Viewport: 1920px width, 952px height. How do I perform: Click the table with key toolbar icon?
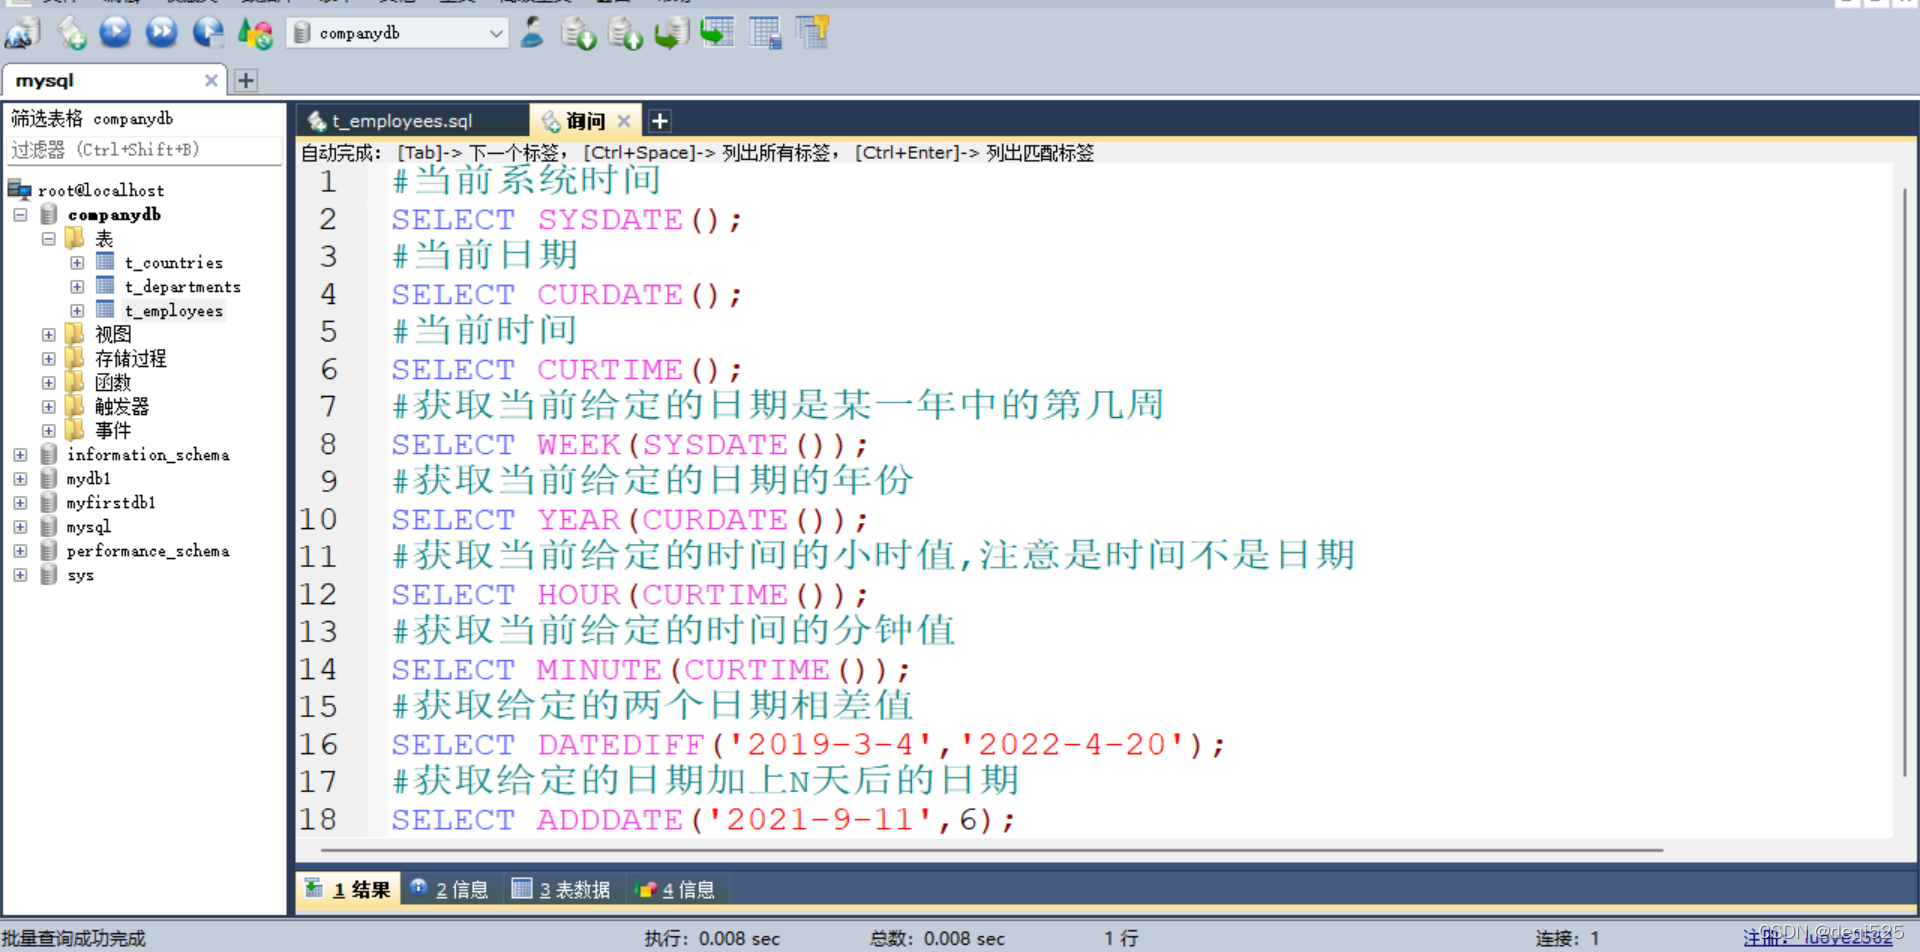point(813,33)
